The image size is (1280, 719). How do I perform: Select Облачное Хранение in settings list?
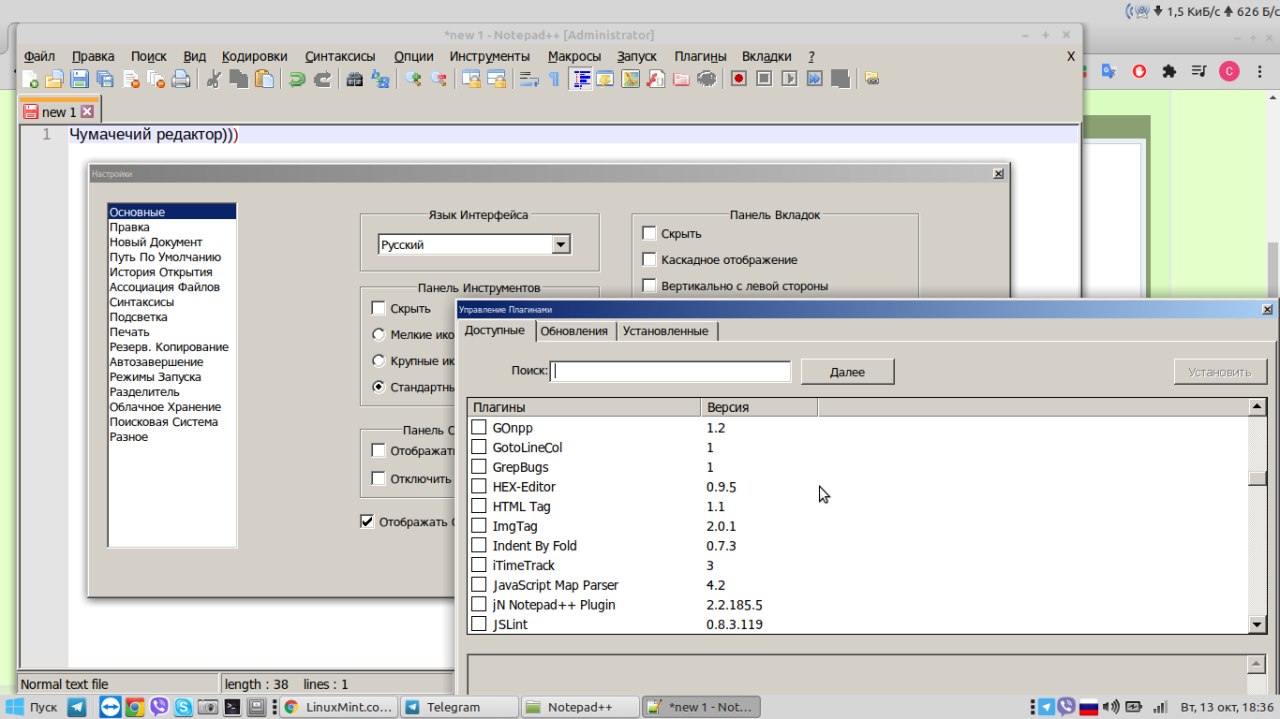point(172,407)
